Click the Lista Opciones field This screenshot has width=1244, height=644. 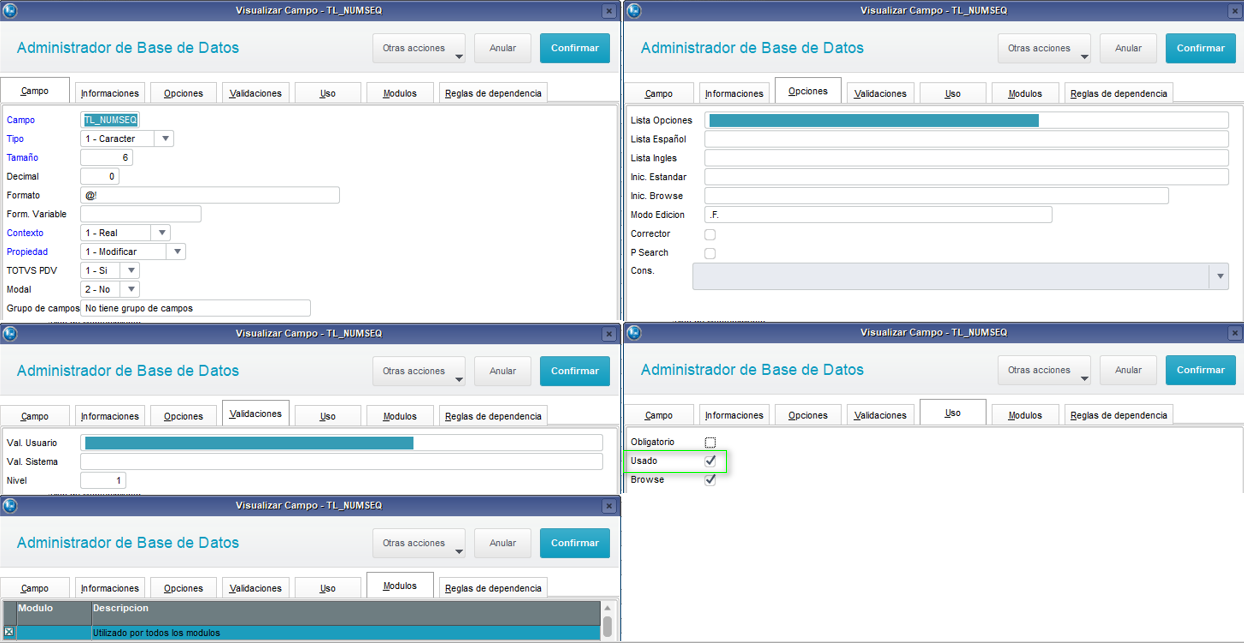tap(966, 120)
